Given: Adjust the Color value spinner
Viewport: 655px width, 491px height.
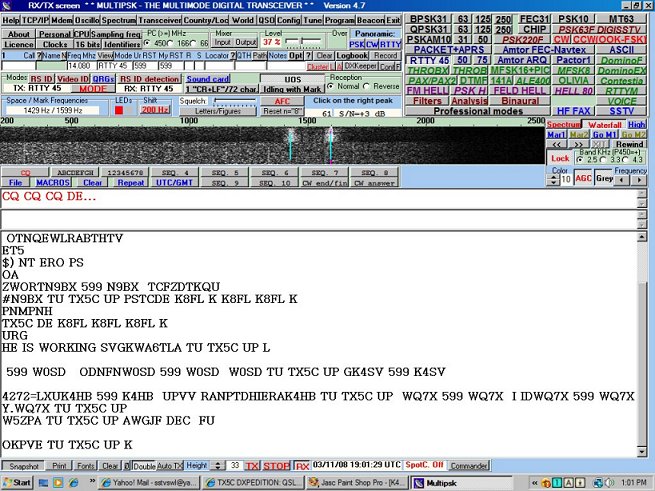Looking at the screenshot, I should 553,180.
